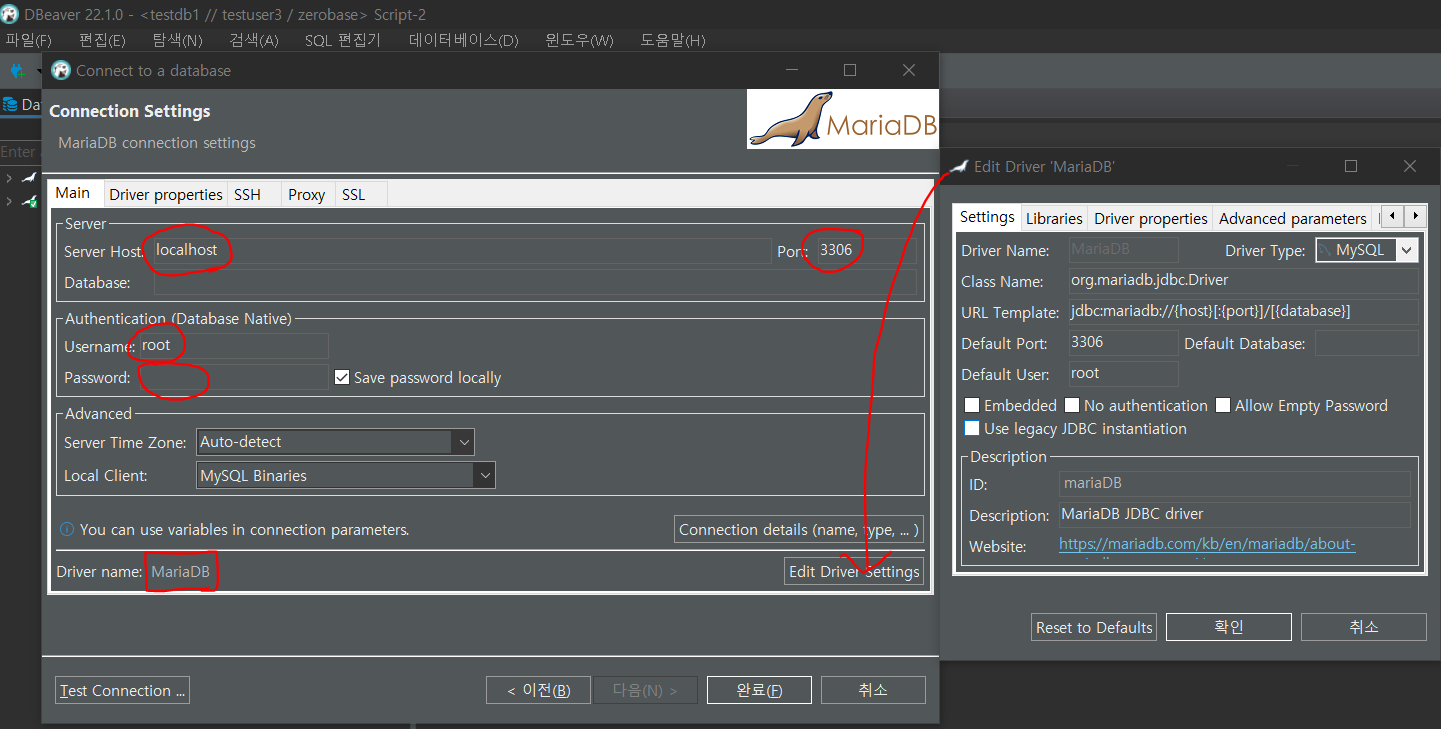Image resolution: width=1441 pixels, height=729 pixels.
Task: Switch to Libraries tab in Edit Driver
Action: pos(1054,218)
